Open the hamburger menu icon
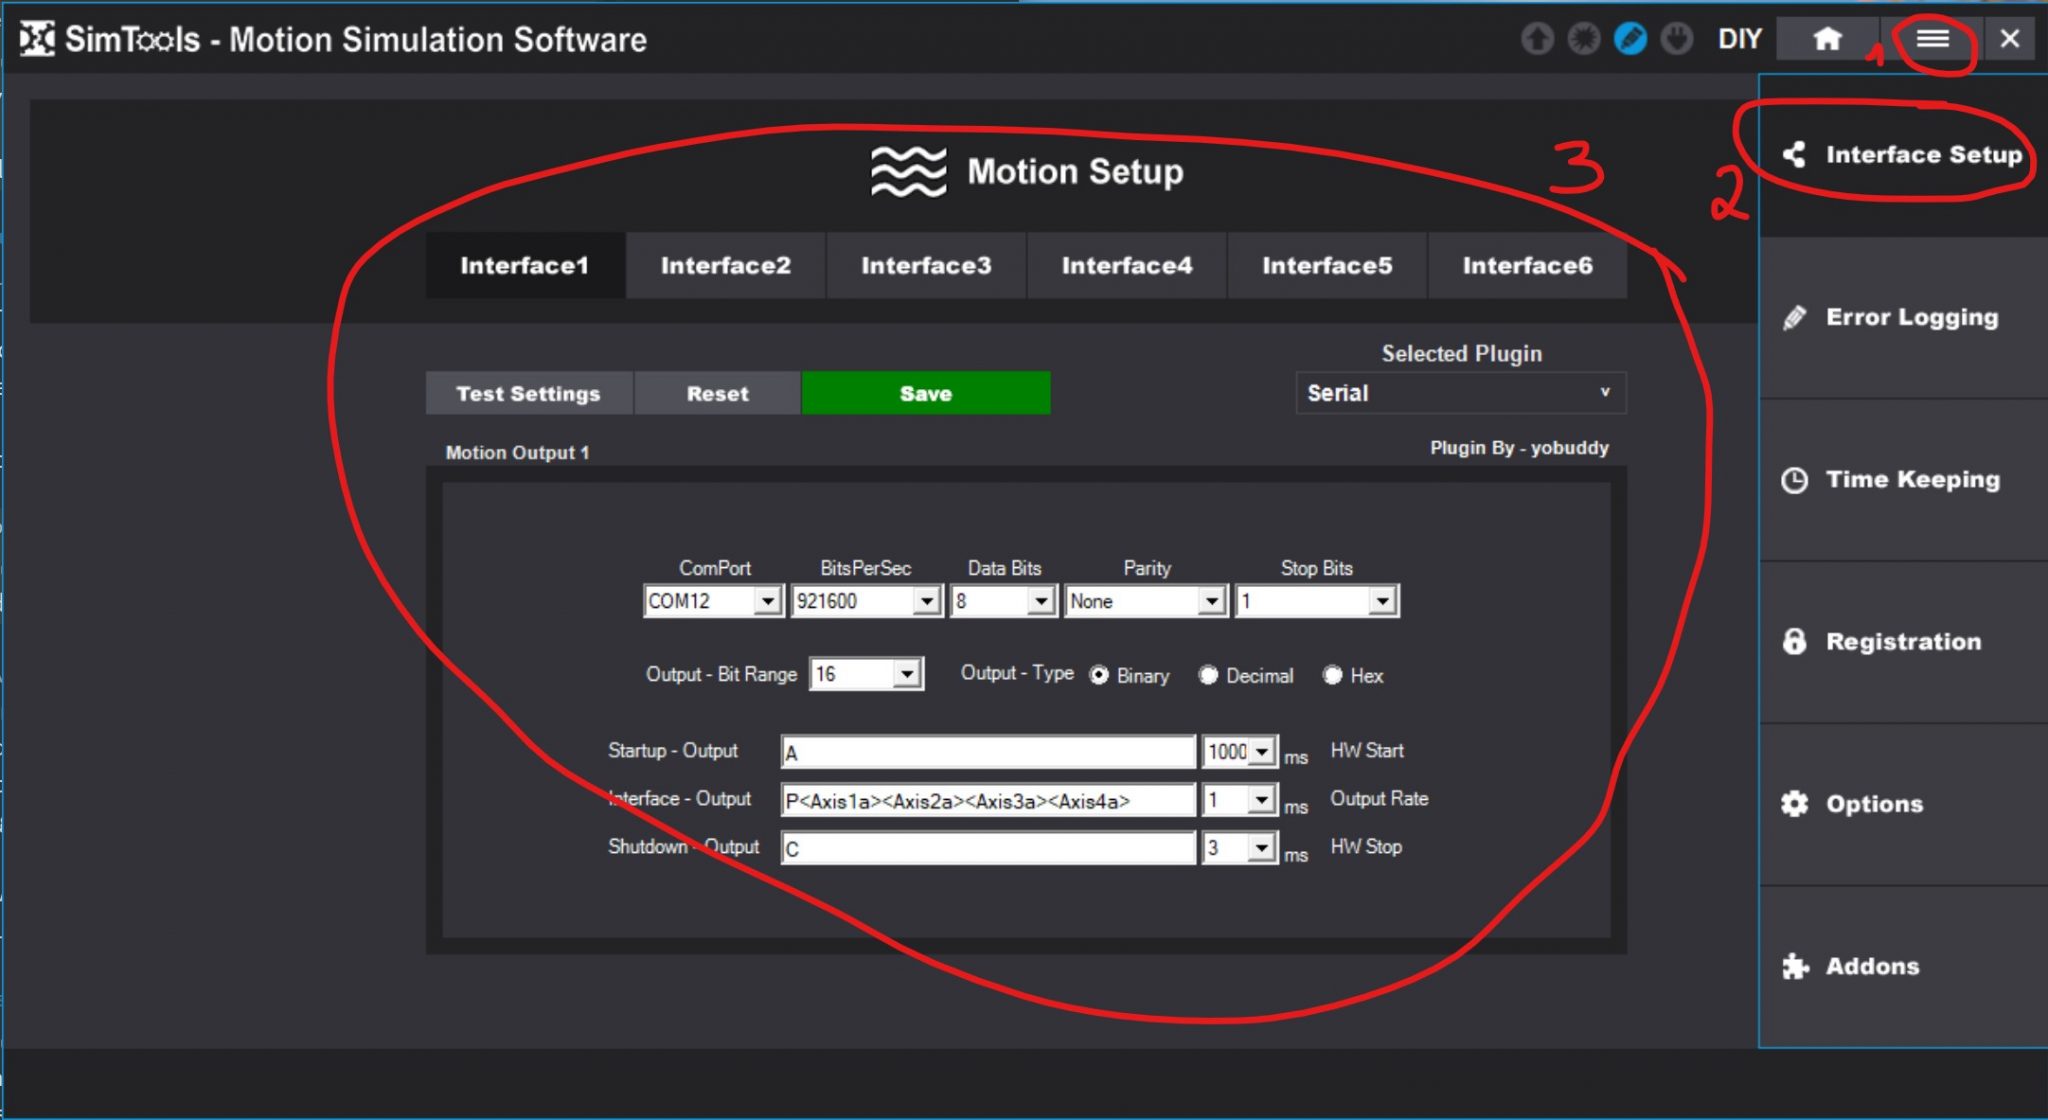The image size is (2048, 1120). pos(1932,39)
